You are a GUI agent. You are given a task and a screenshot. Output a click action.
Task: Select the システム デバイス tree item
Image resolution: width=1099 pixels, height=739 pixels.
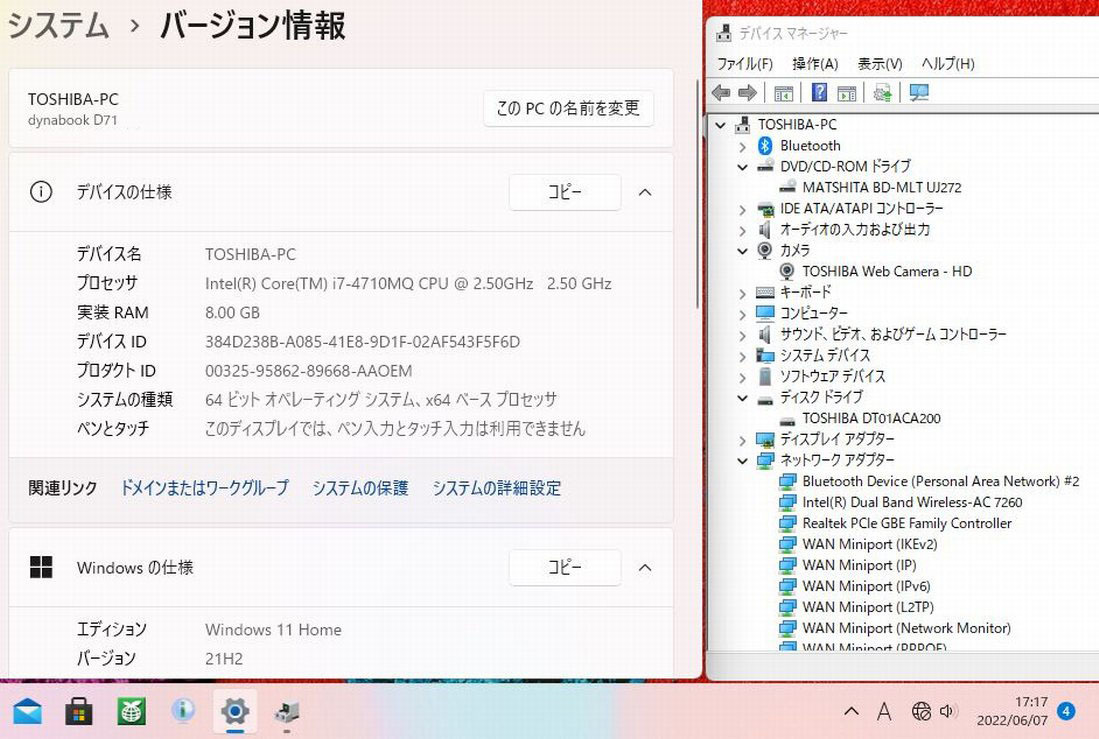tap(825, 355)
